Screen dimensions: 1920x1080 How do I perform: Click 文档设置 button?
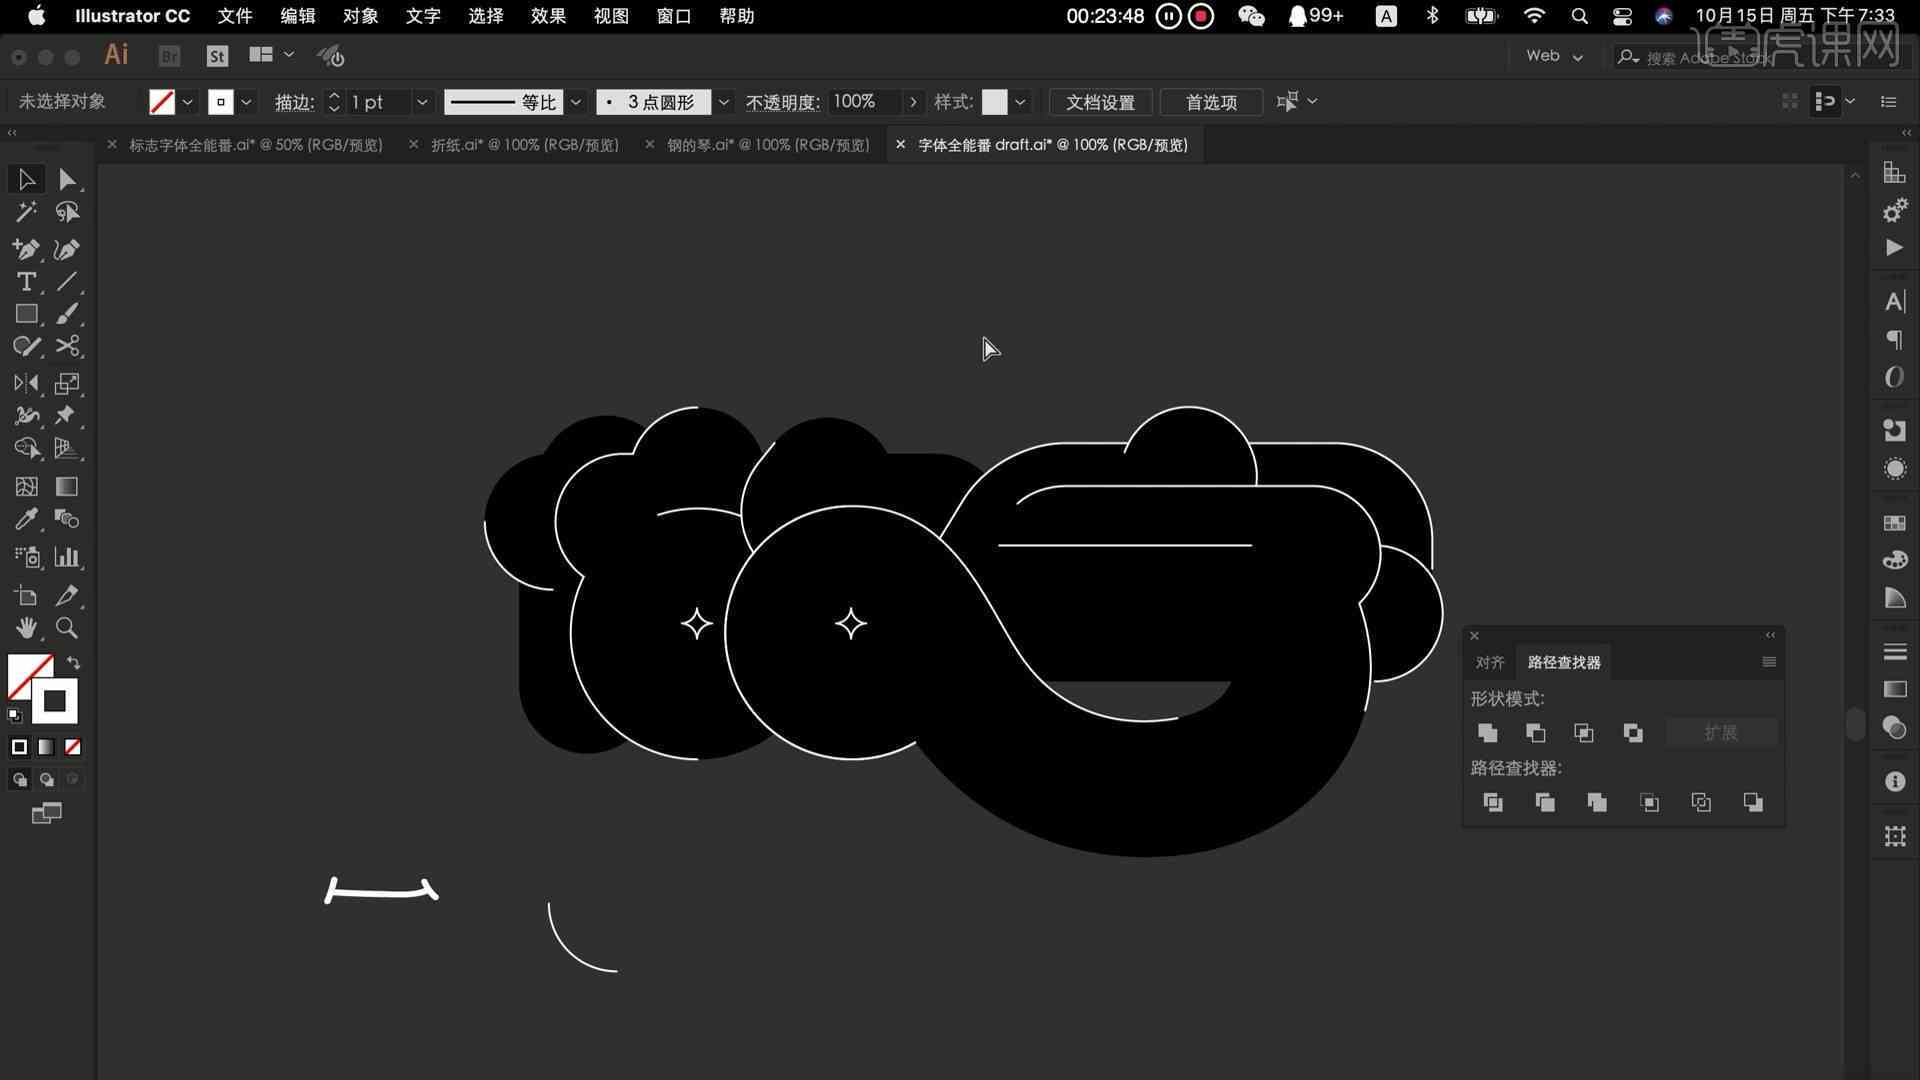click(1101, 102)
